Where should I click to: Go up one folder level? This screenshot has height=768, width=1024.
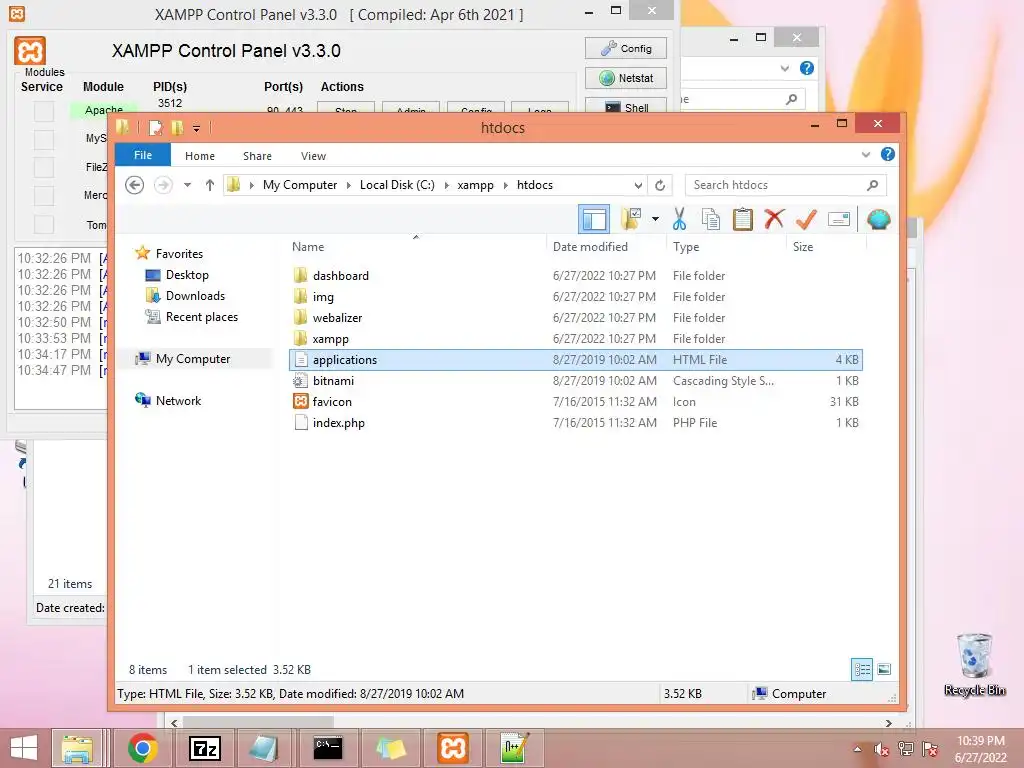(x=210, y=185)
